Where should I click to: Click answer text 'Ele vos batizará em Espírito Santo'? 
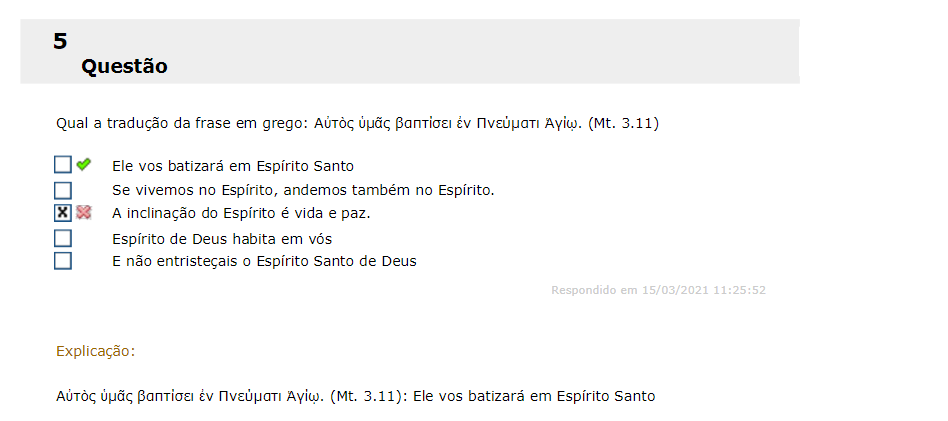pyautogui.click(x=232, y=166)
